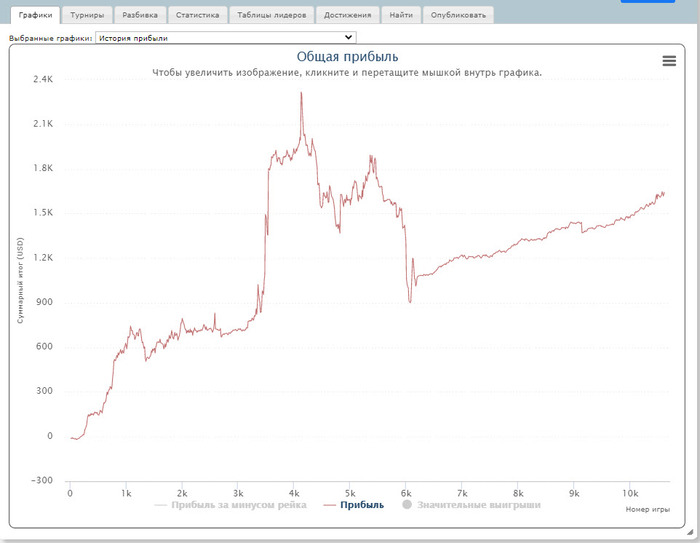Screen dimensions: 700x543
Task: Click the peak of the profit line
Action: click(x=301, y=93)
